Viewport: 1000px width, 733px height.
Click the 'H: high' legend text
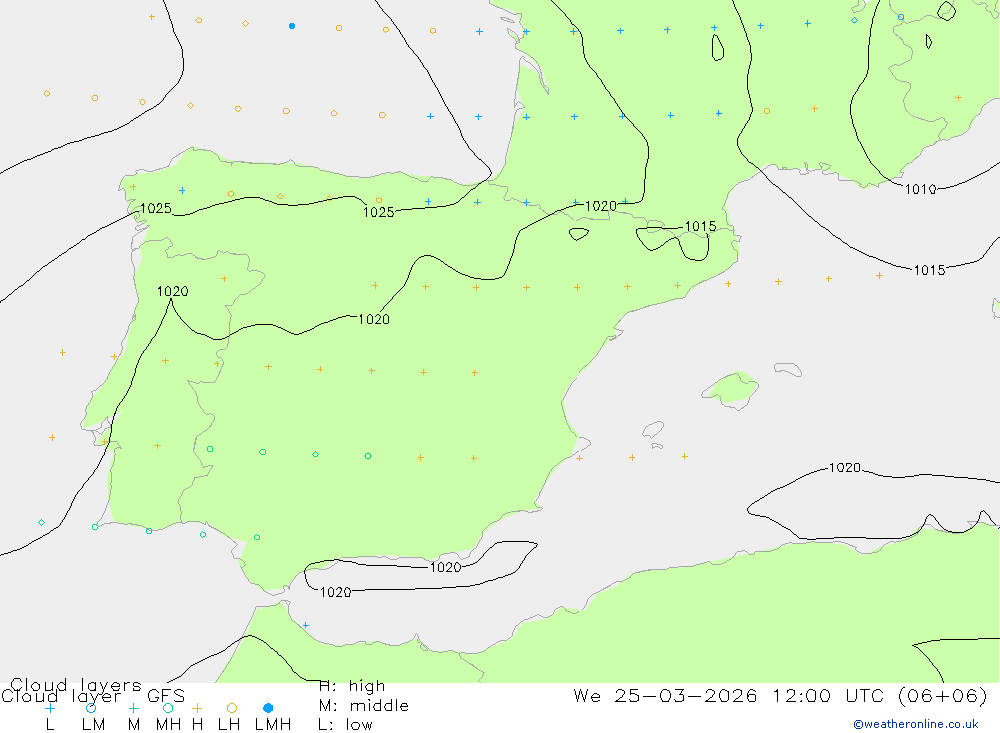(352, 686)
